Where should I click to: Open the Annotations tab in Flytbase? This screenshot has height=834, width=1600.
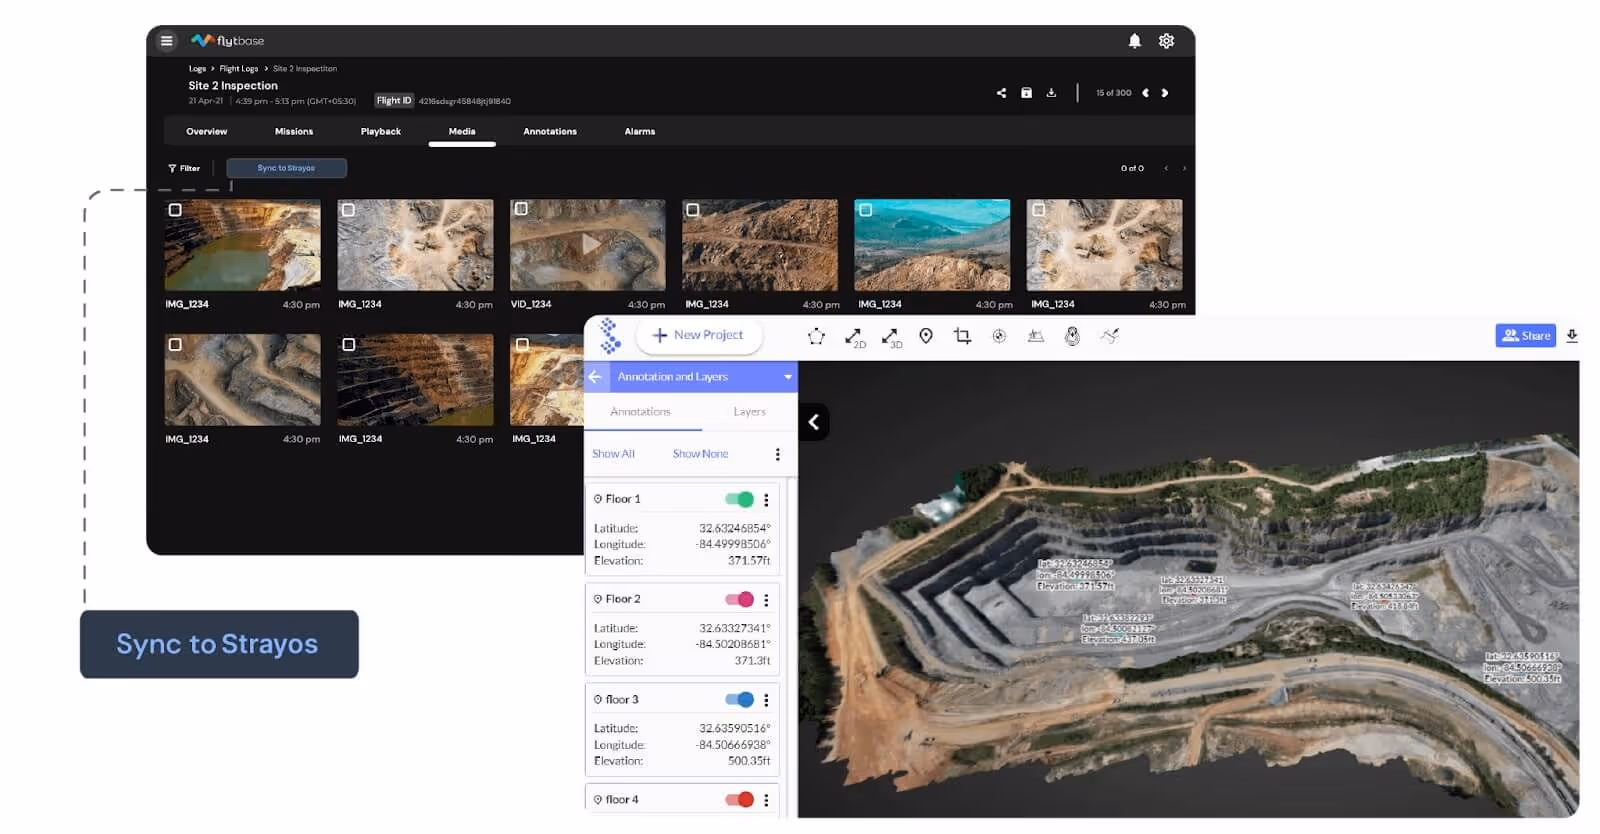tap(550, 132)
